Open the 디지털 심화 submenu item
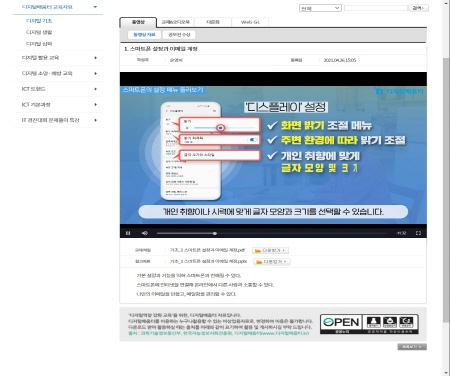Screen dimensions: 450x376 (x=39, y=44)
